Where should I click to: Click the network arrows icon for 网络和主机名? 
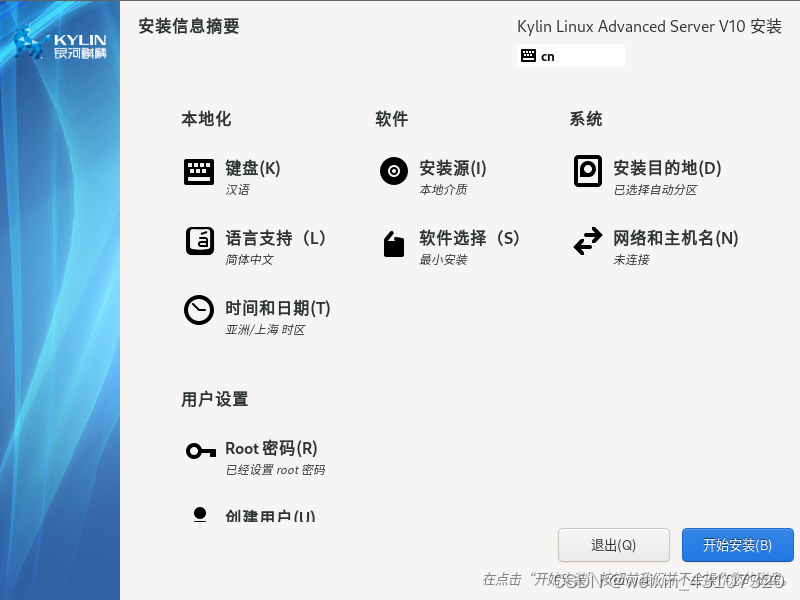click(588, 241)
